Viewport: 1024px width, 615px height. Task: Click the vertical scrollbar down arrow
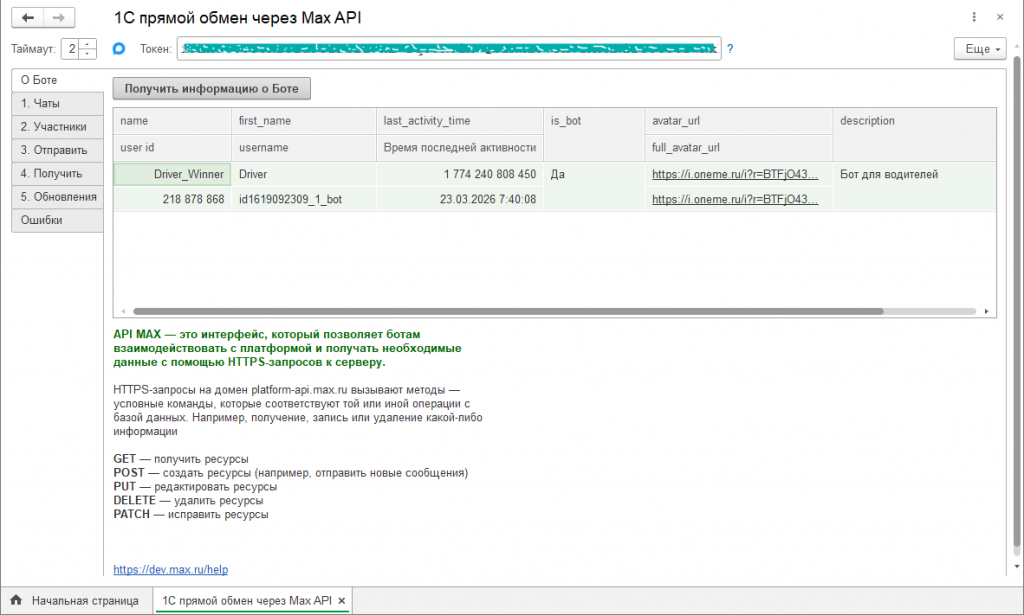(x=1017, y=567)
